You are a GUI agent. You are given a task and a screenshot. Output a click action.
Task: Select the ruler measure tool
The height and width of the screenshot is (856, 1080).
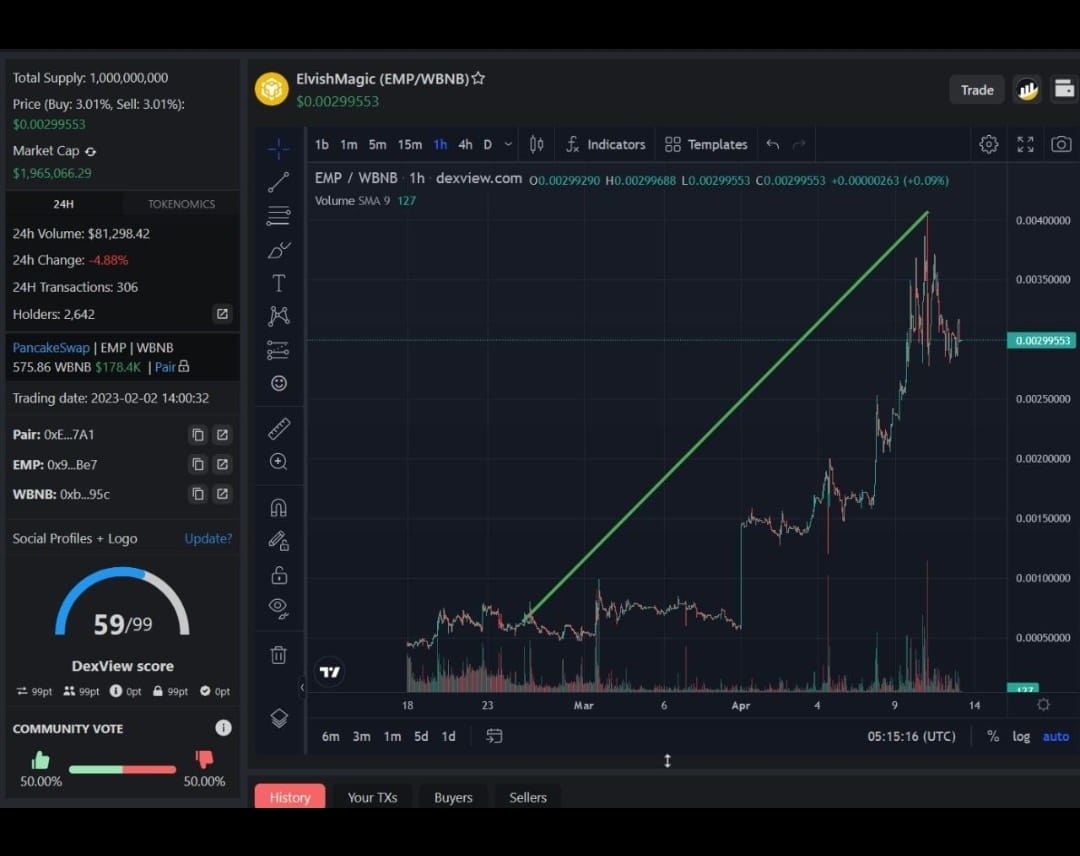278,429
